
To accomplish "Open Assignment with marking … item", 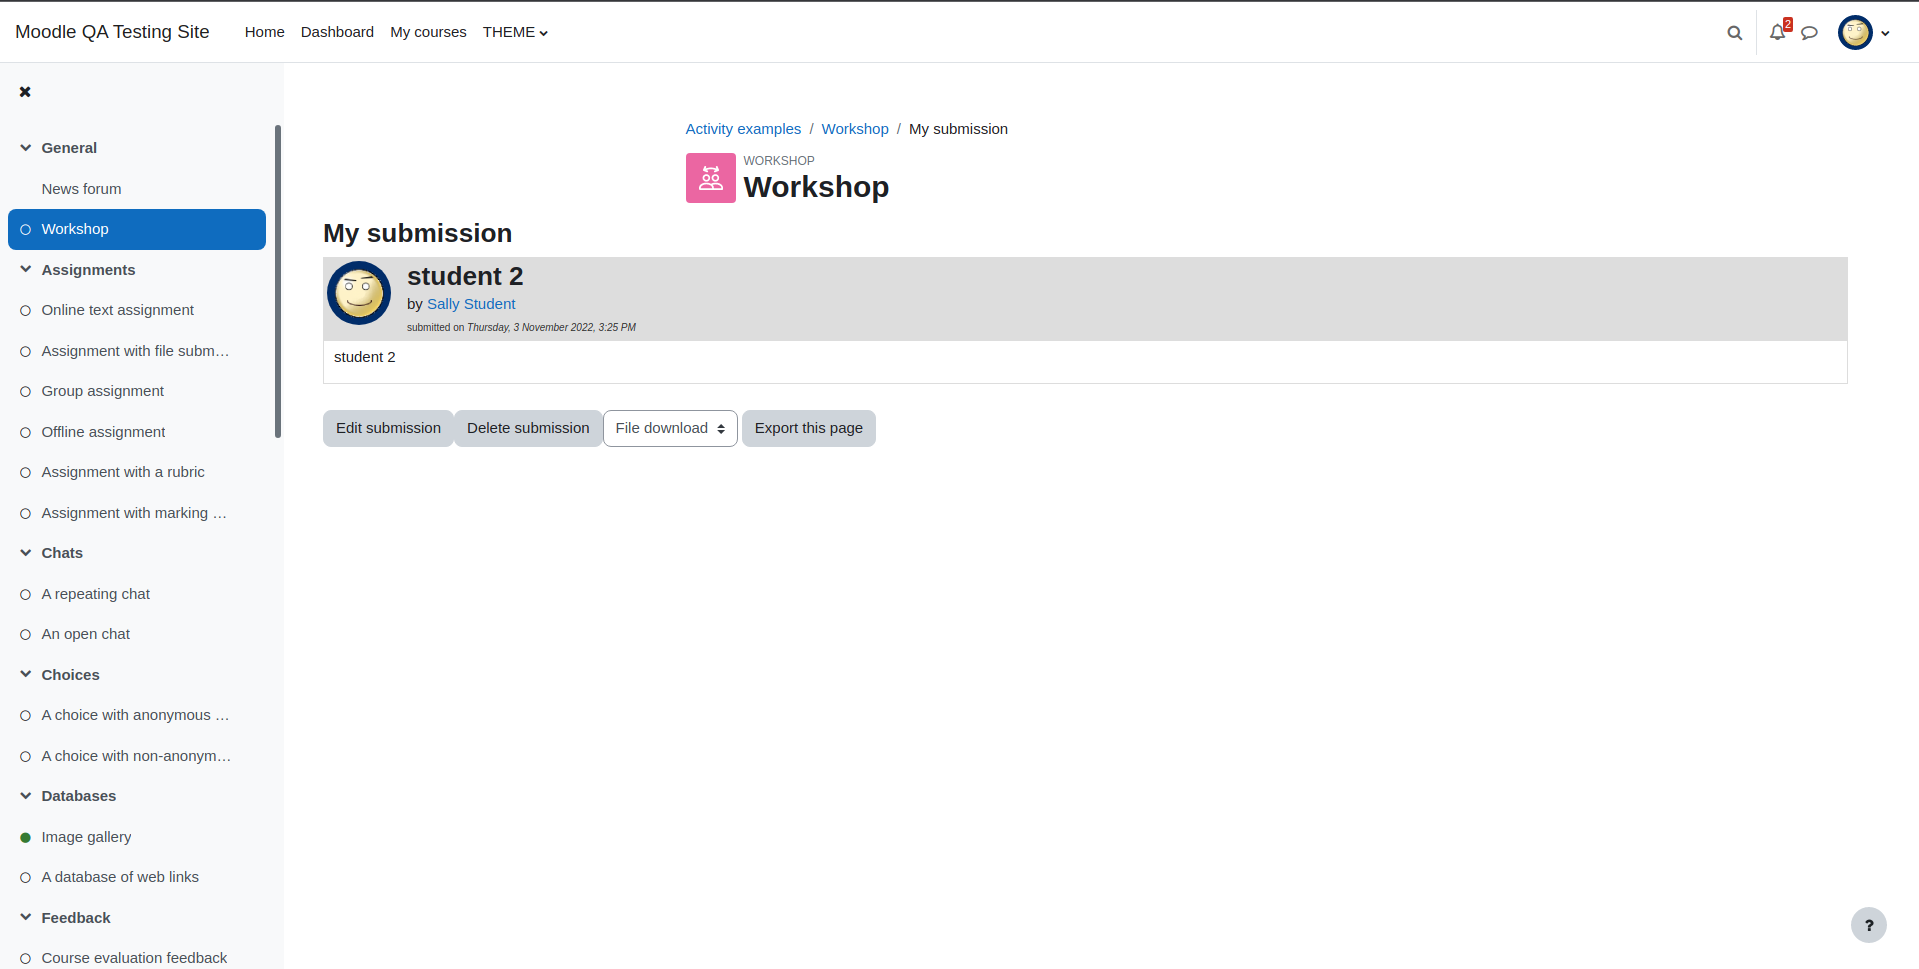I will pyautogui.click(x=134, y=513).
